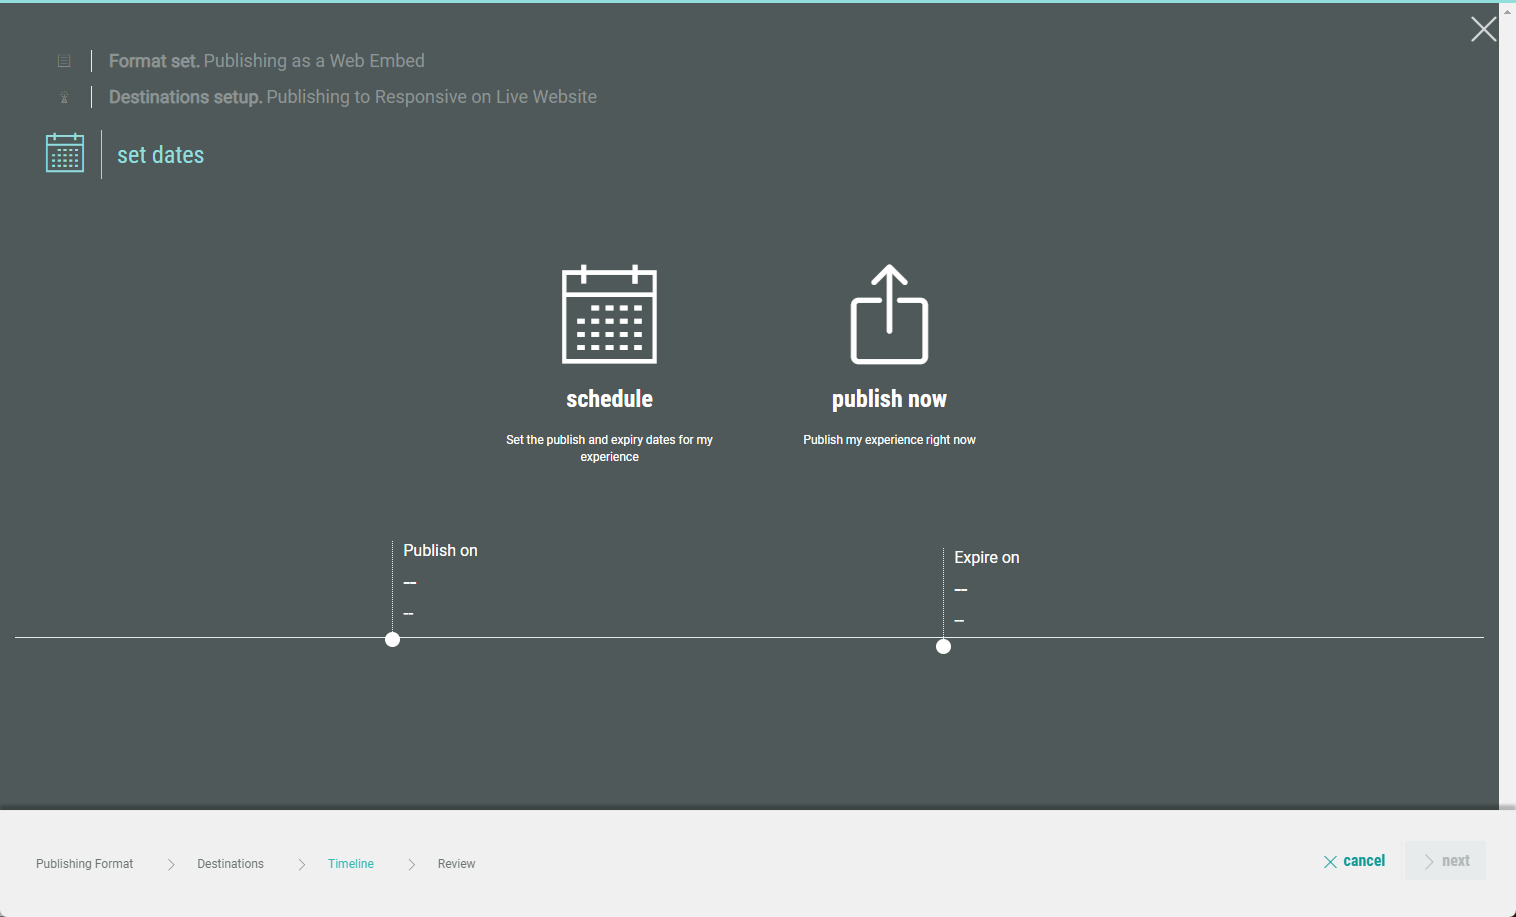1516x917 pixels.
Task: Click the publish now share icon
Action: tap(889, 314)
